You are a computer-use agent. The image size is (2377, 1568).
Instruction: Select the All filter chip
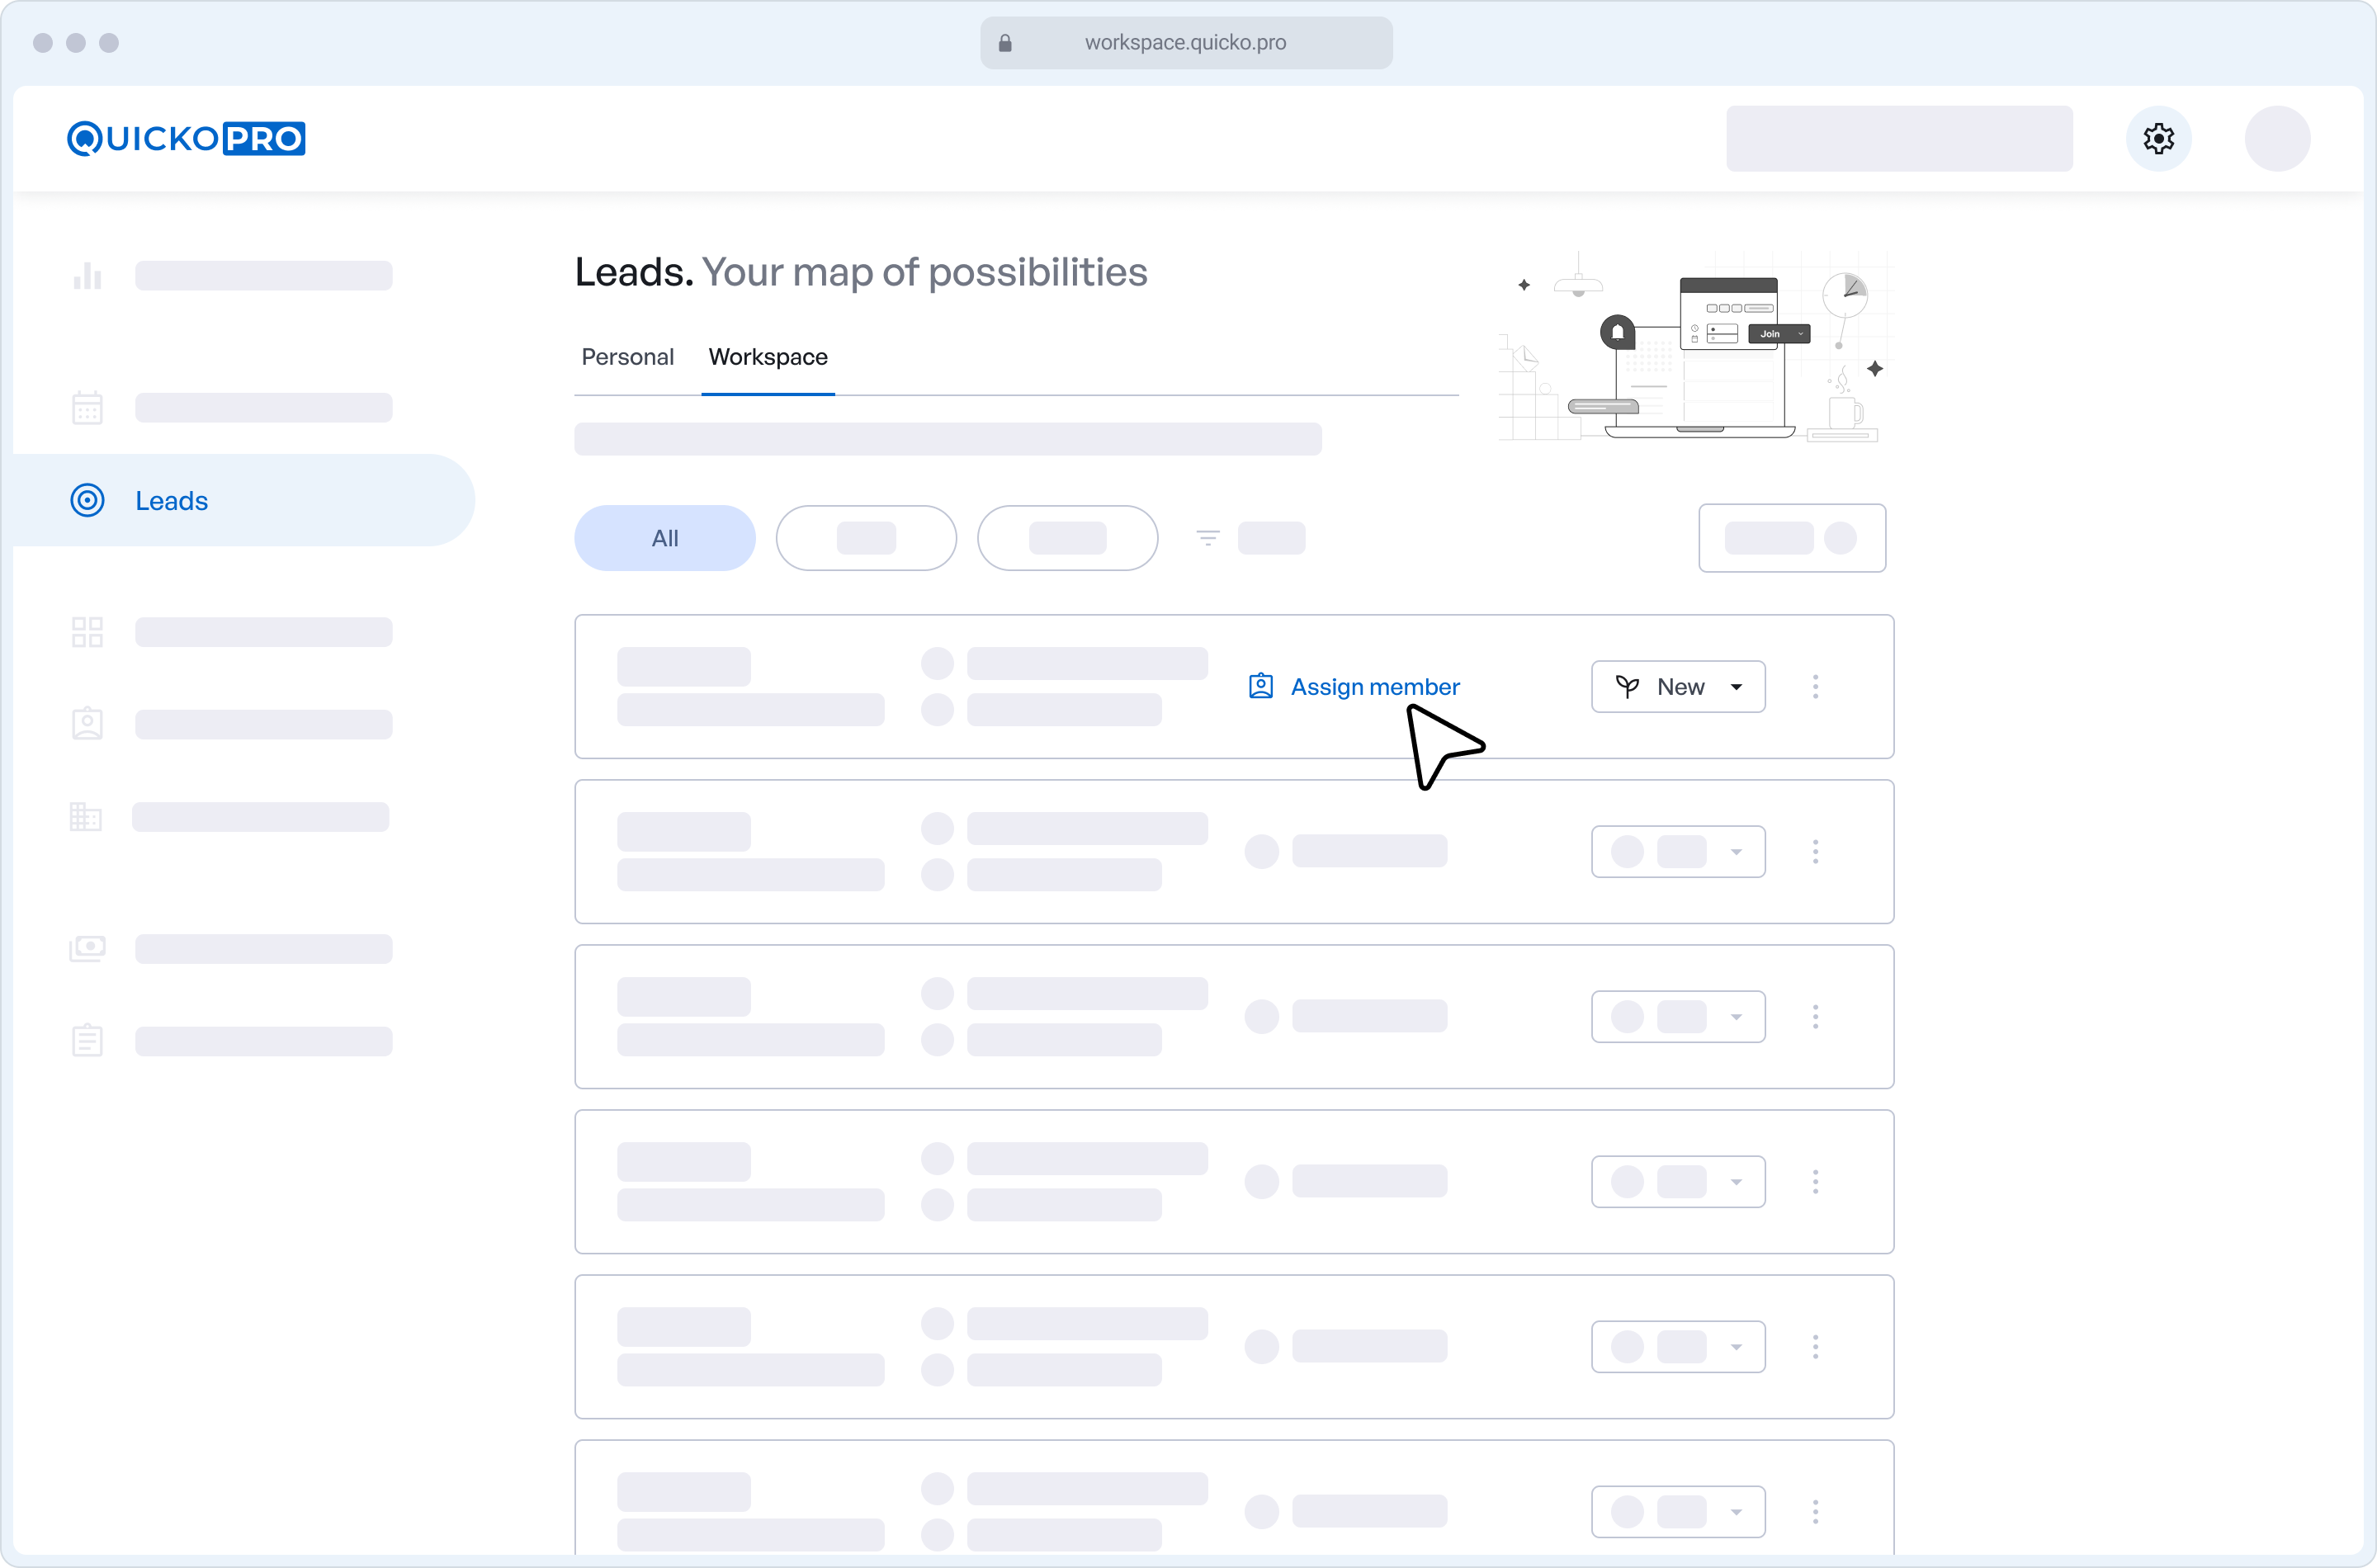[x=664, y=538]
